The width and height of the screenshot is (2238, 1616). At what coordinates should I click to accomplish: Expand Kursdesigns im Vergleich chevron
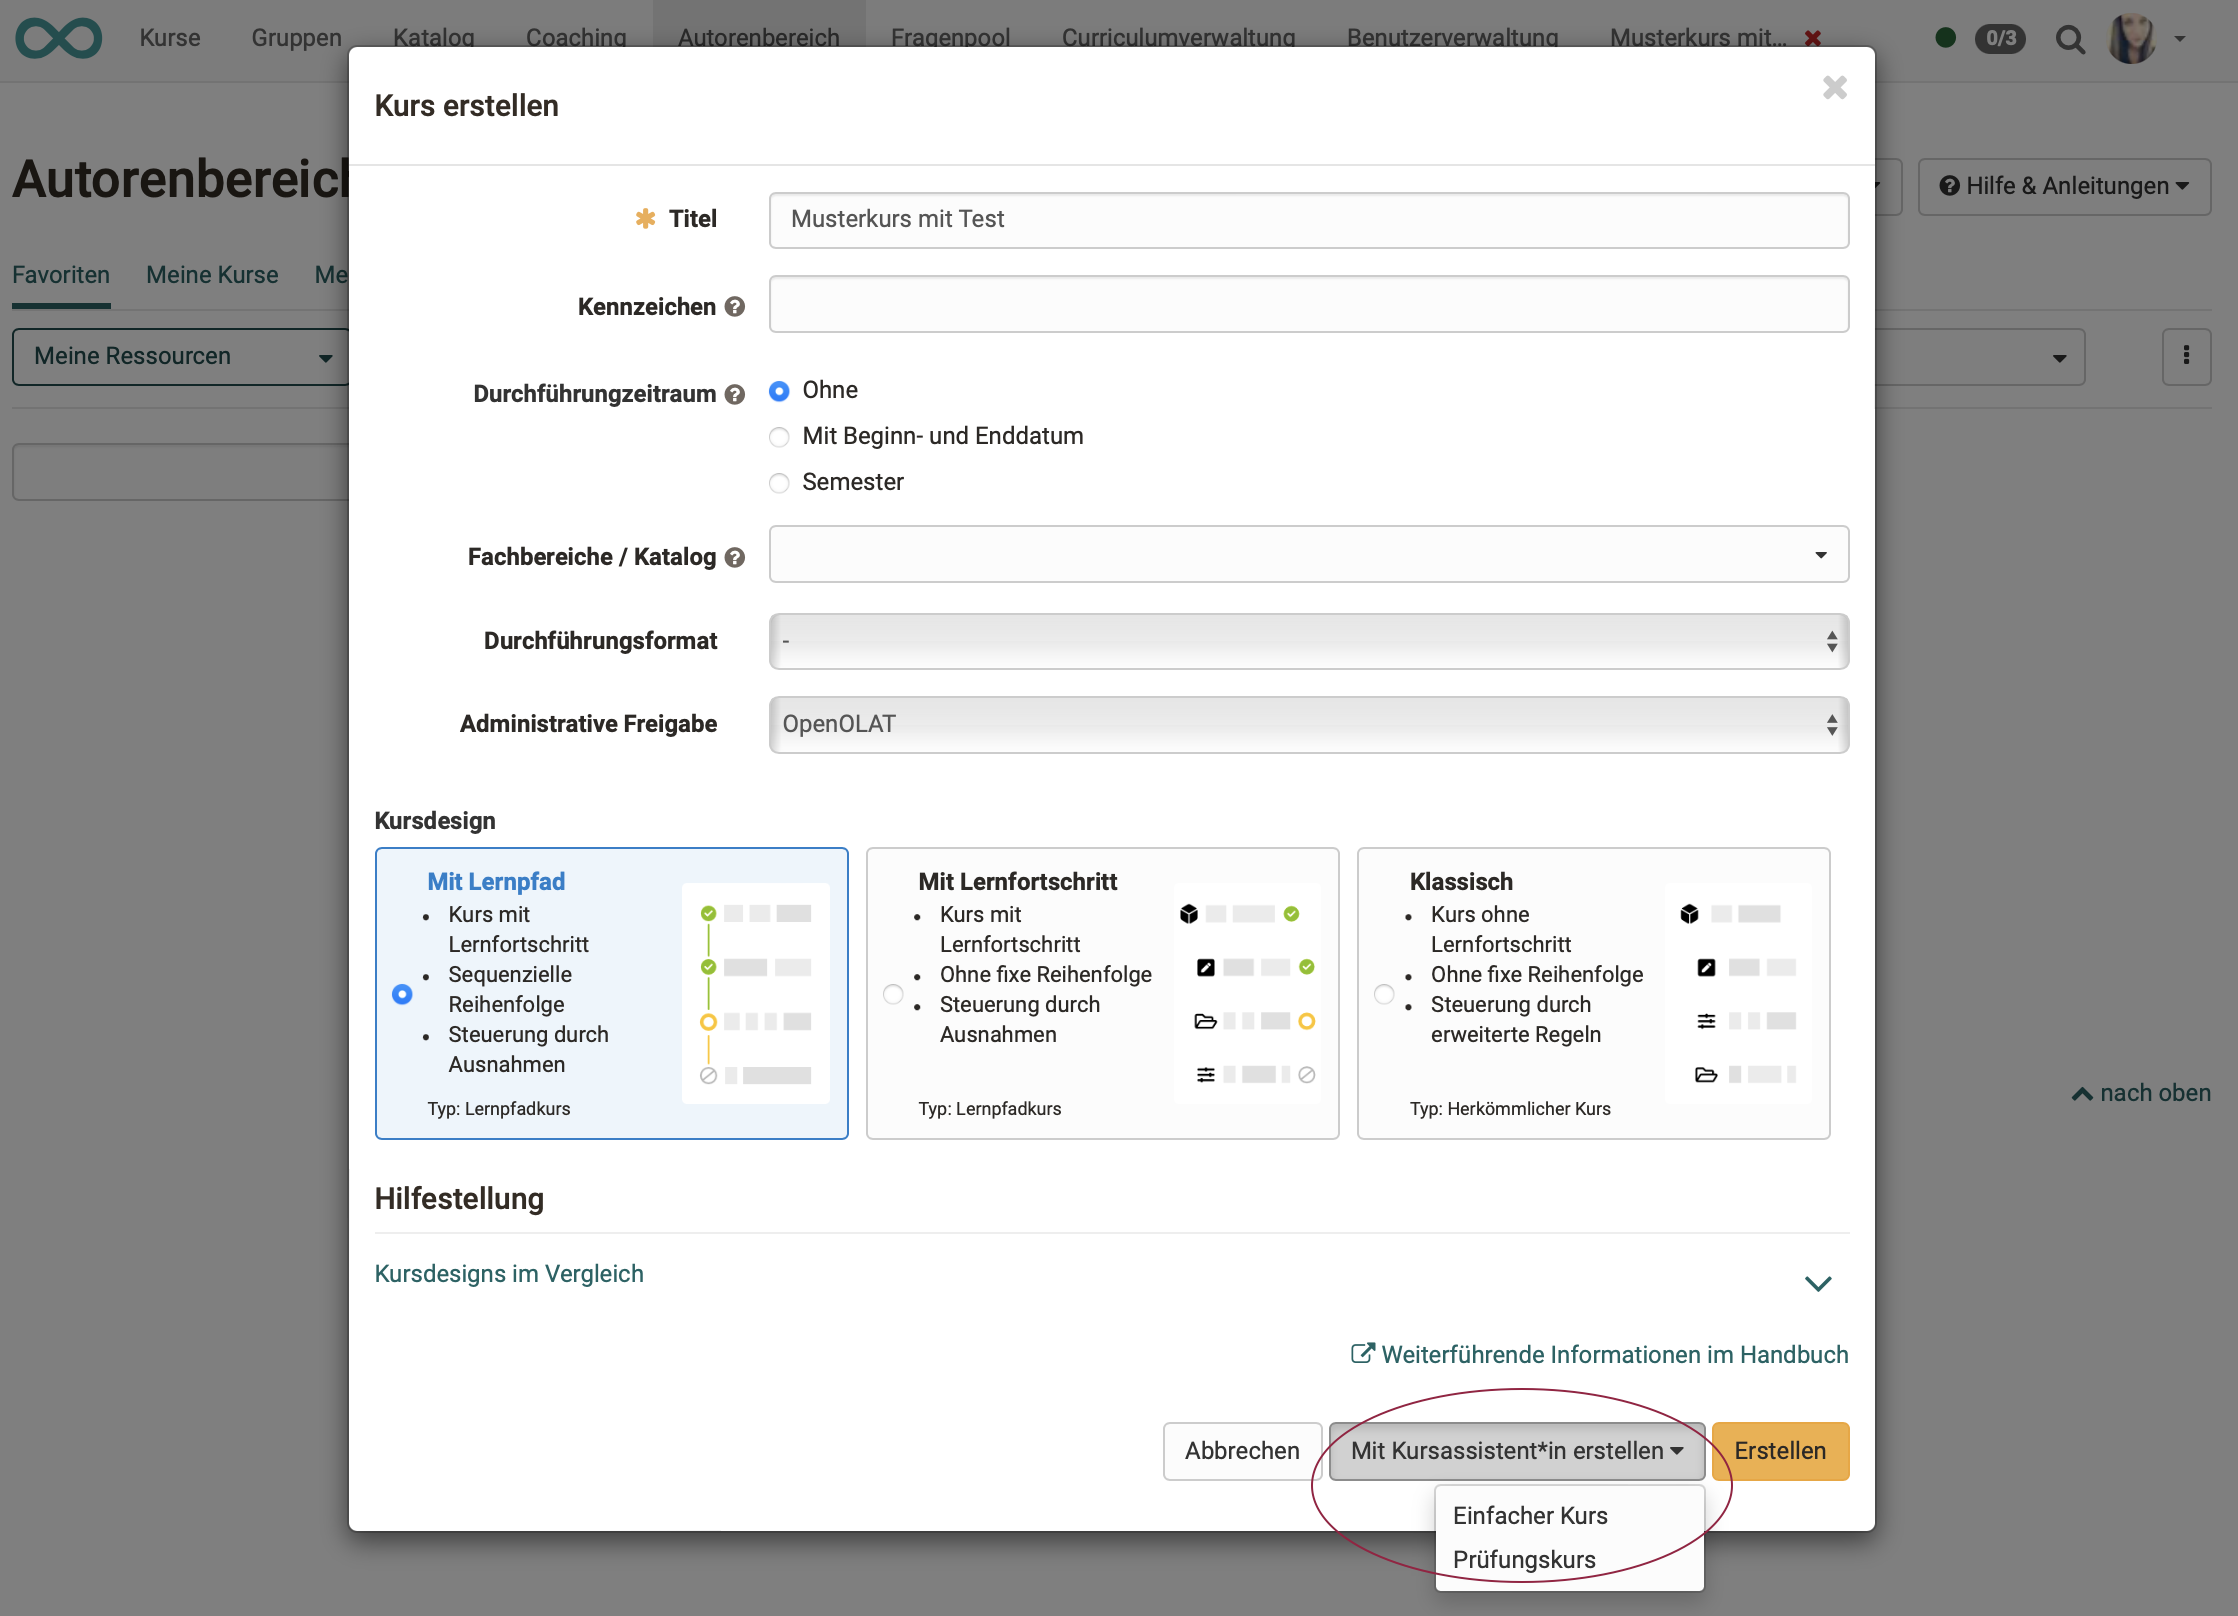click(x=1817, y=1283)
